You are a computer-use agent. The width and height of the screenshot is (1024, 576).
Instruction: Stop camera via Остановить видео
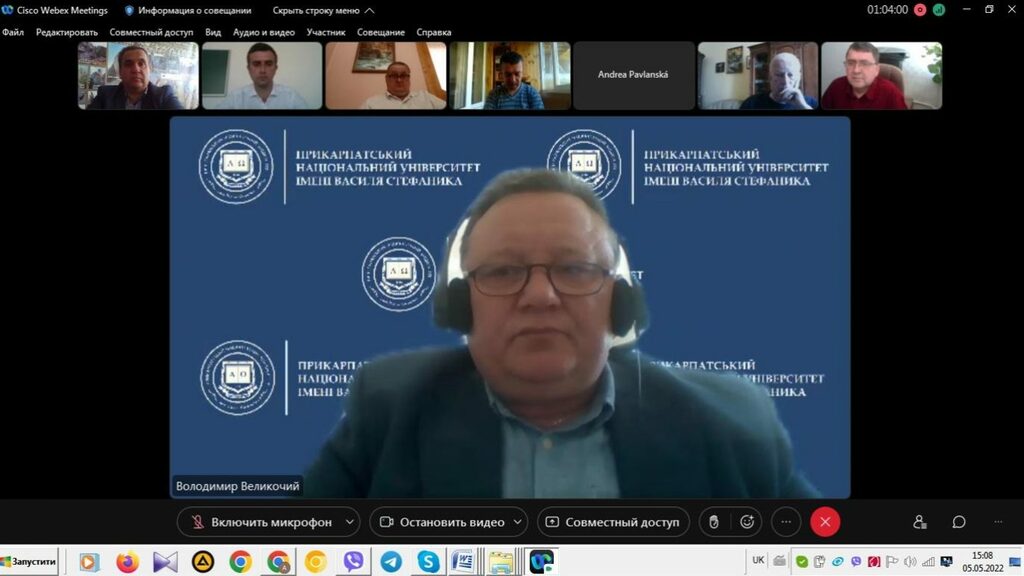coord(440,522)
